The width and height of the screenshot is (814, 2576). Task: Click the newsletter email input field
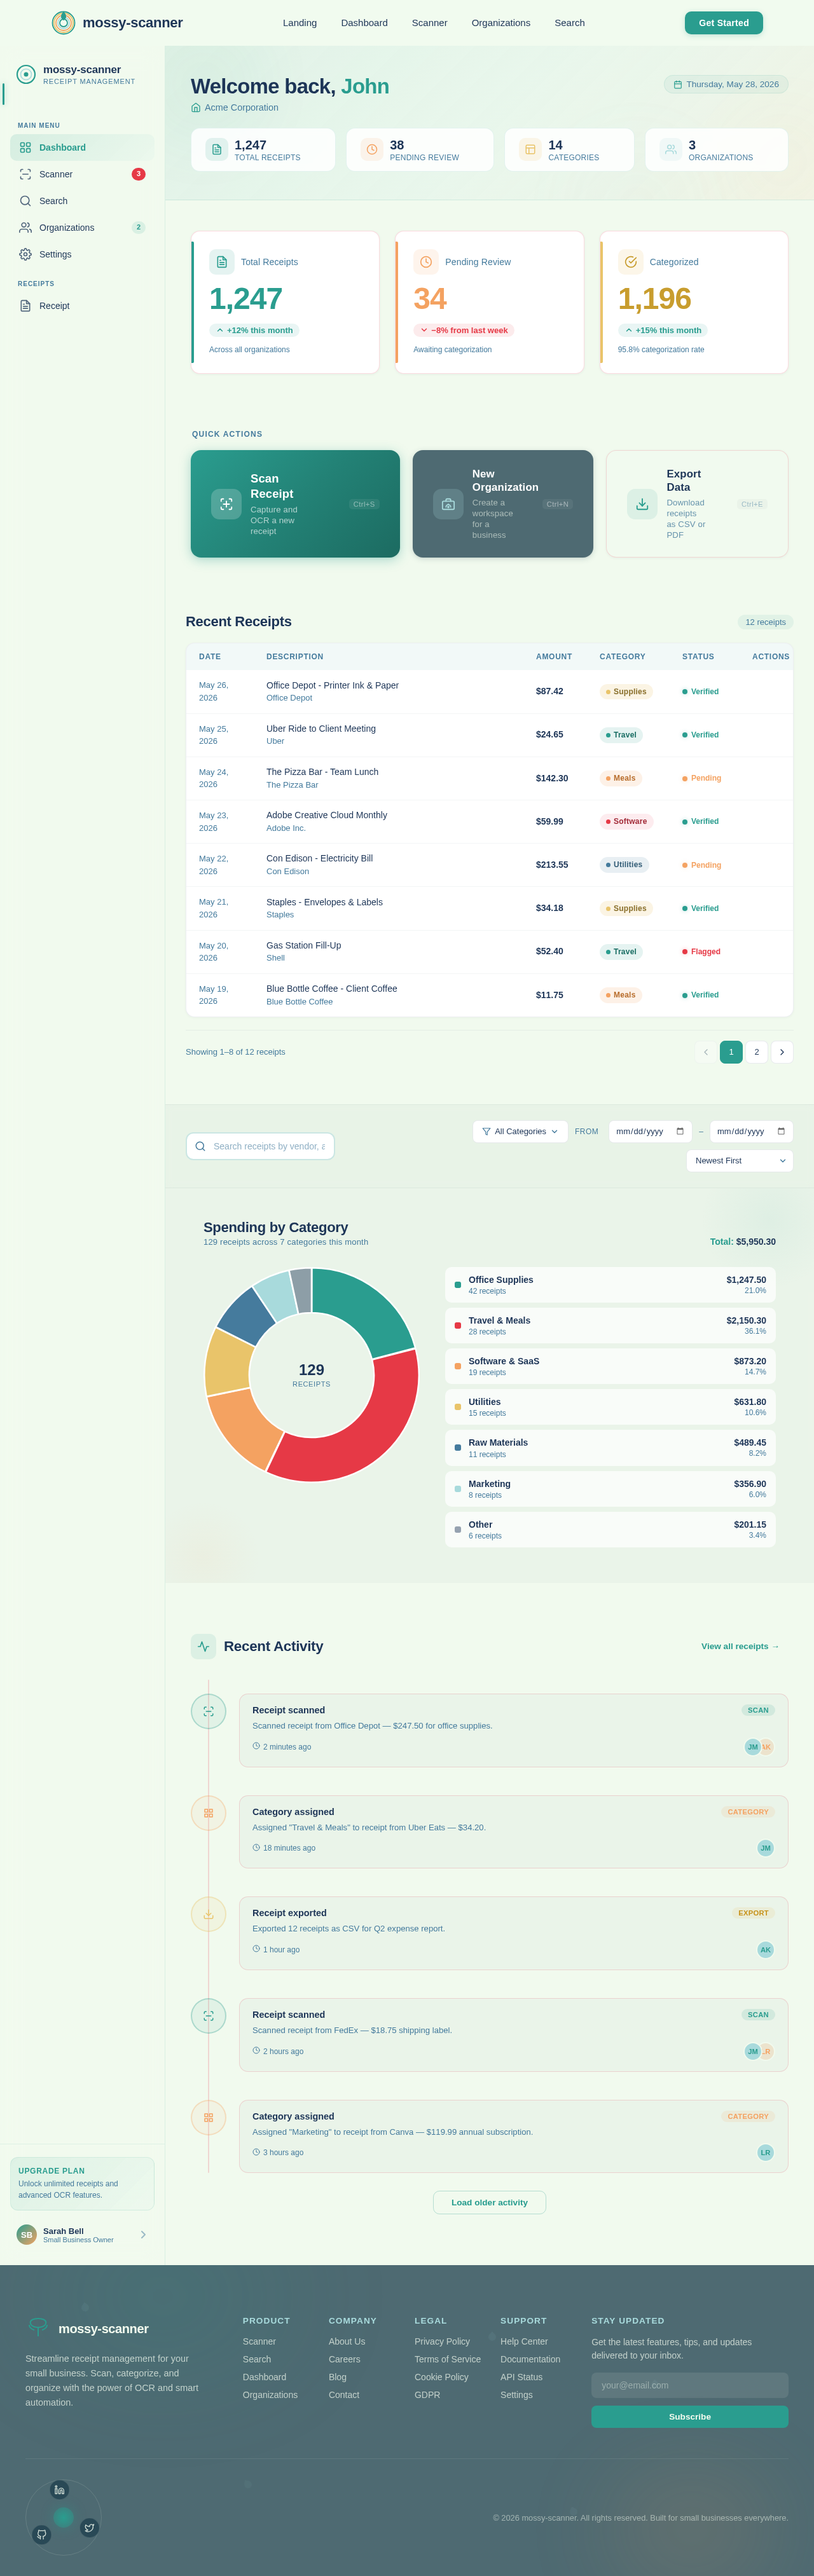pyautogui.click(x=690, y=2385)
